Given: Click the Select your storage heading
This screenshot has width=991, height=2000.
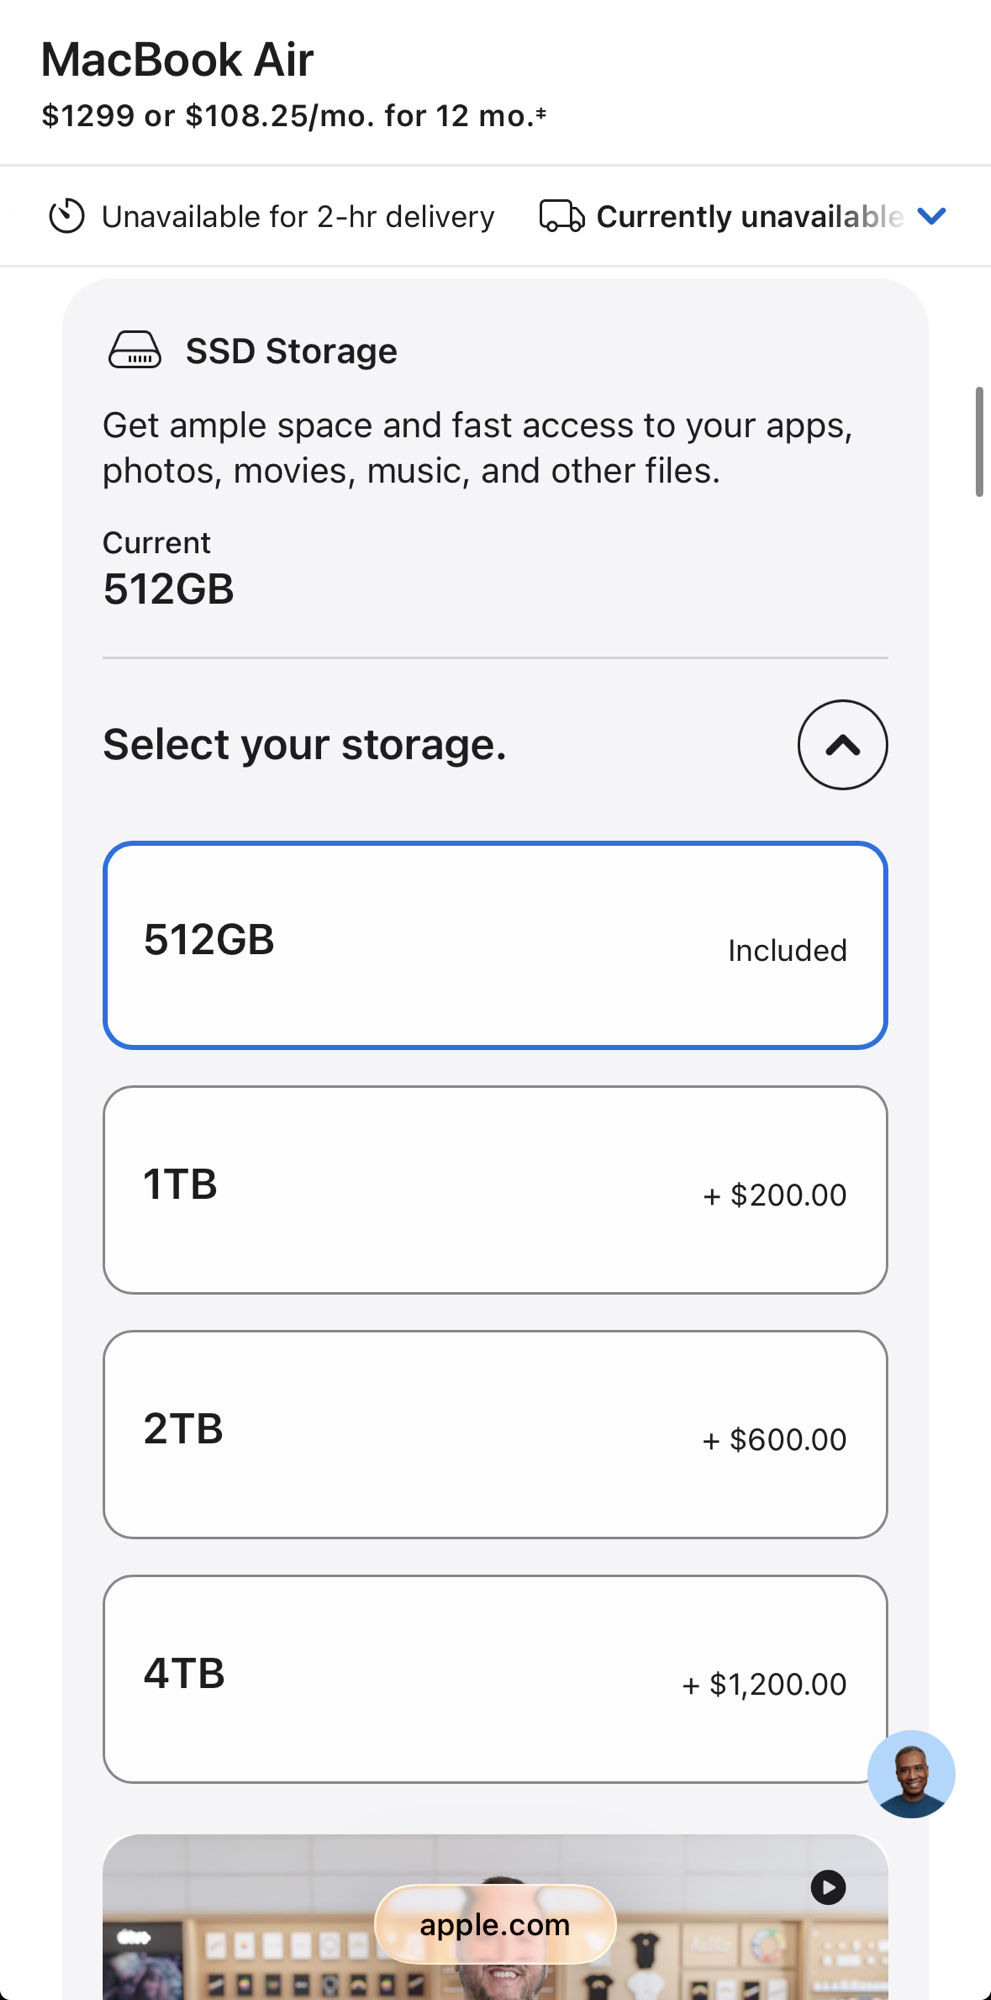Looking at the screenshot, I should tap(305, 745).
